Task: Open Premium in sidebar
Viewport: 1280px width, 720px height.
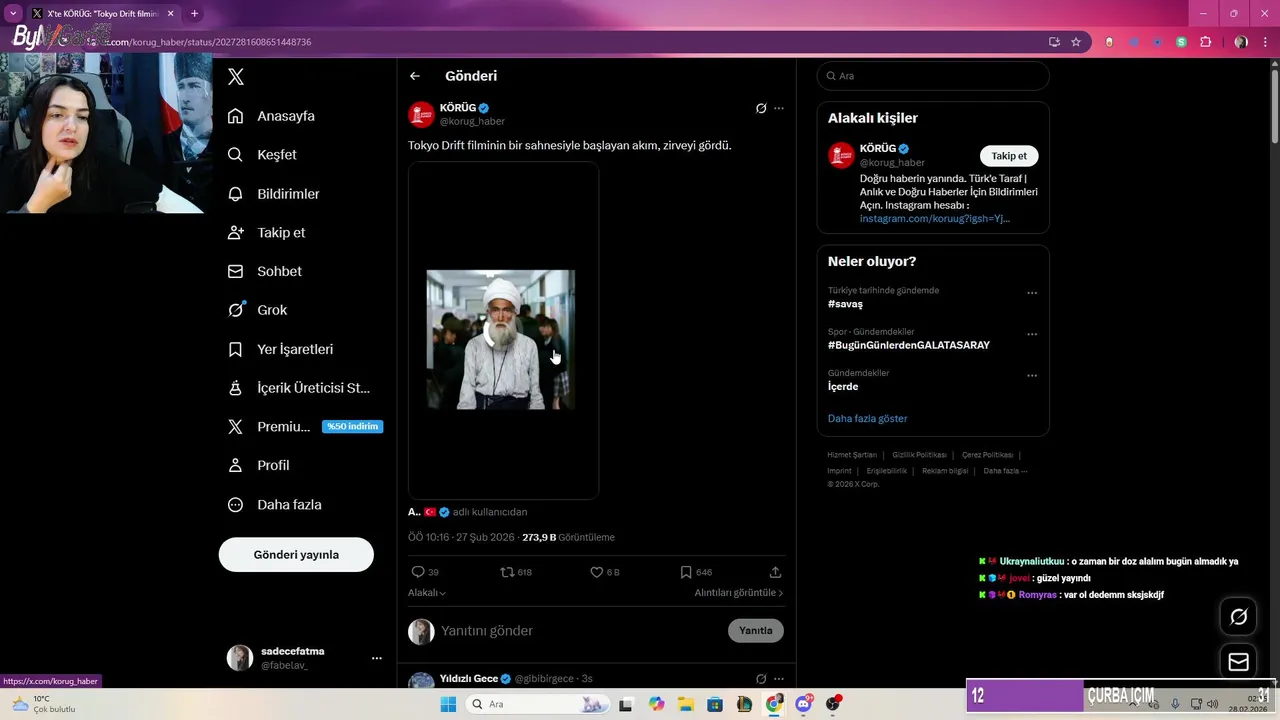Action: click(x=269, y=427)
